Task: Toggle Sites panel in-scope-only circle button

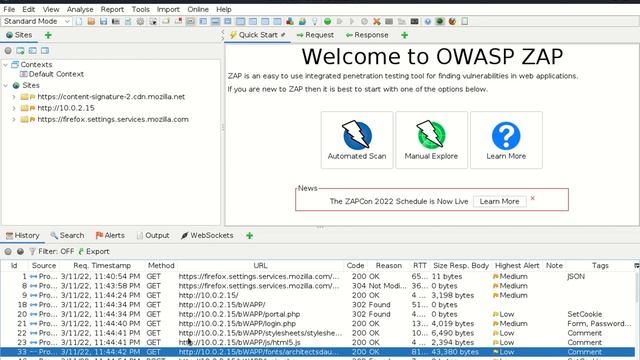Action: pyautogui.click(x=8, y=51)
